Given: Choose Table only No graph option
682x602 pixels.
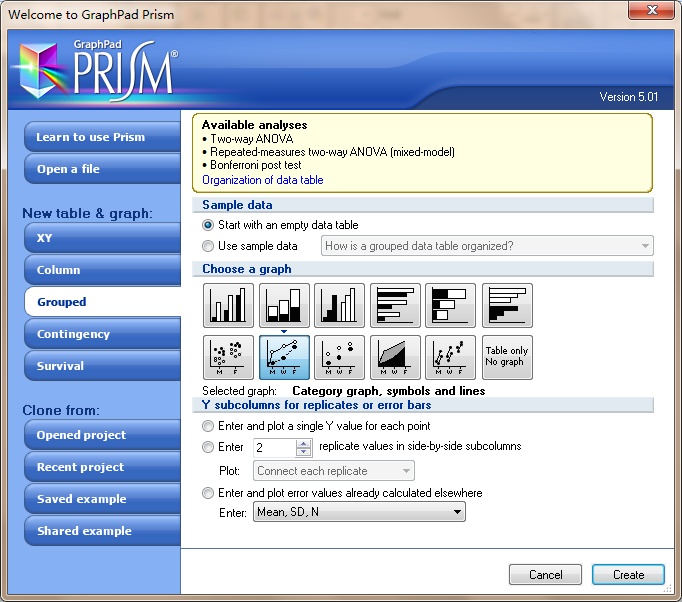Looking at the screenshot, I should pos(507,357).
